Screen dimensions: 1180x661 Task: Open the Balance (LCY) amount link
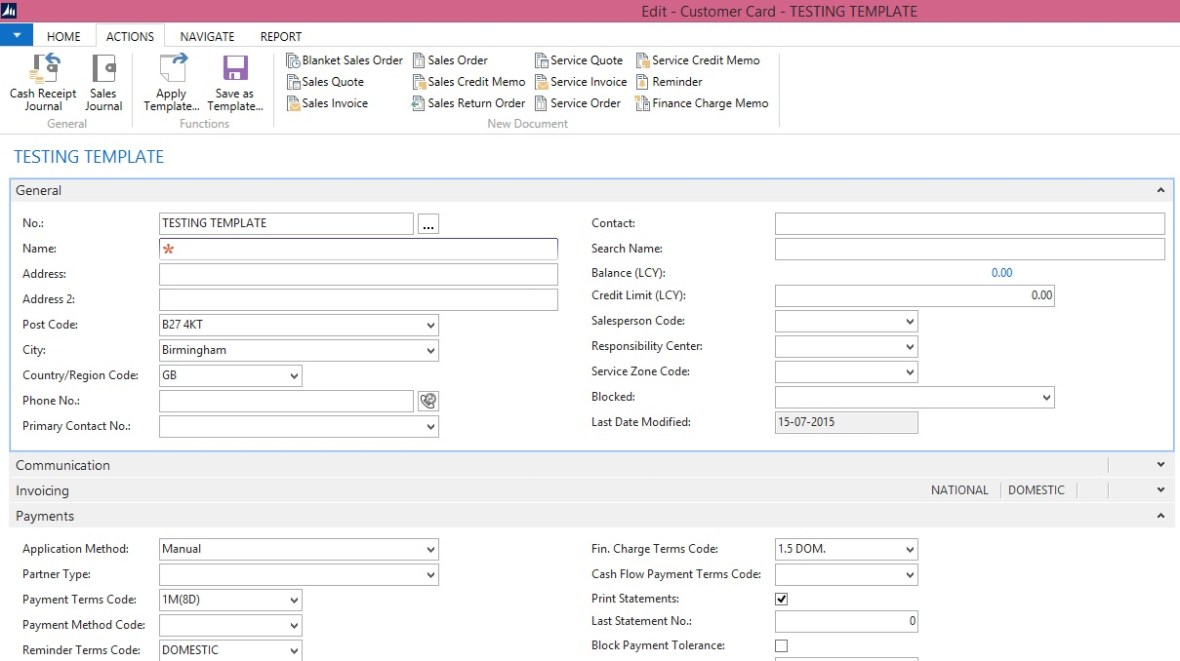click(x=1001, y=271)
